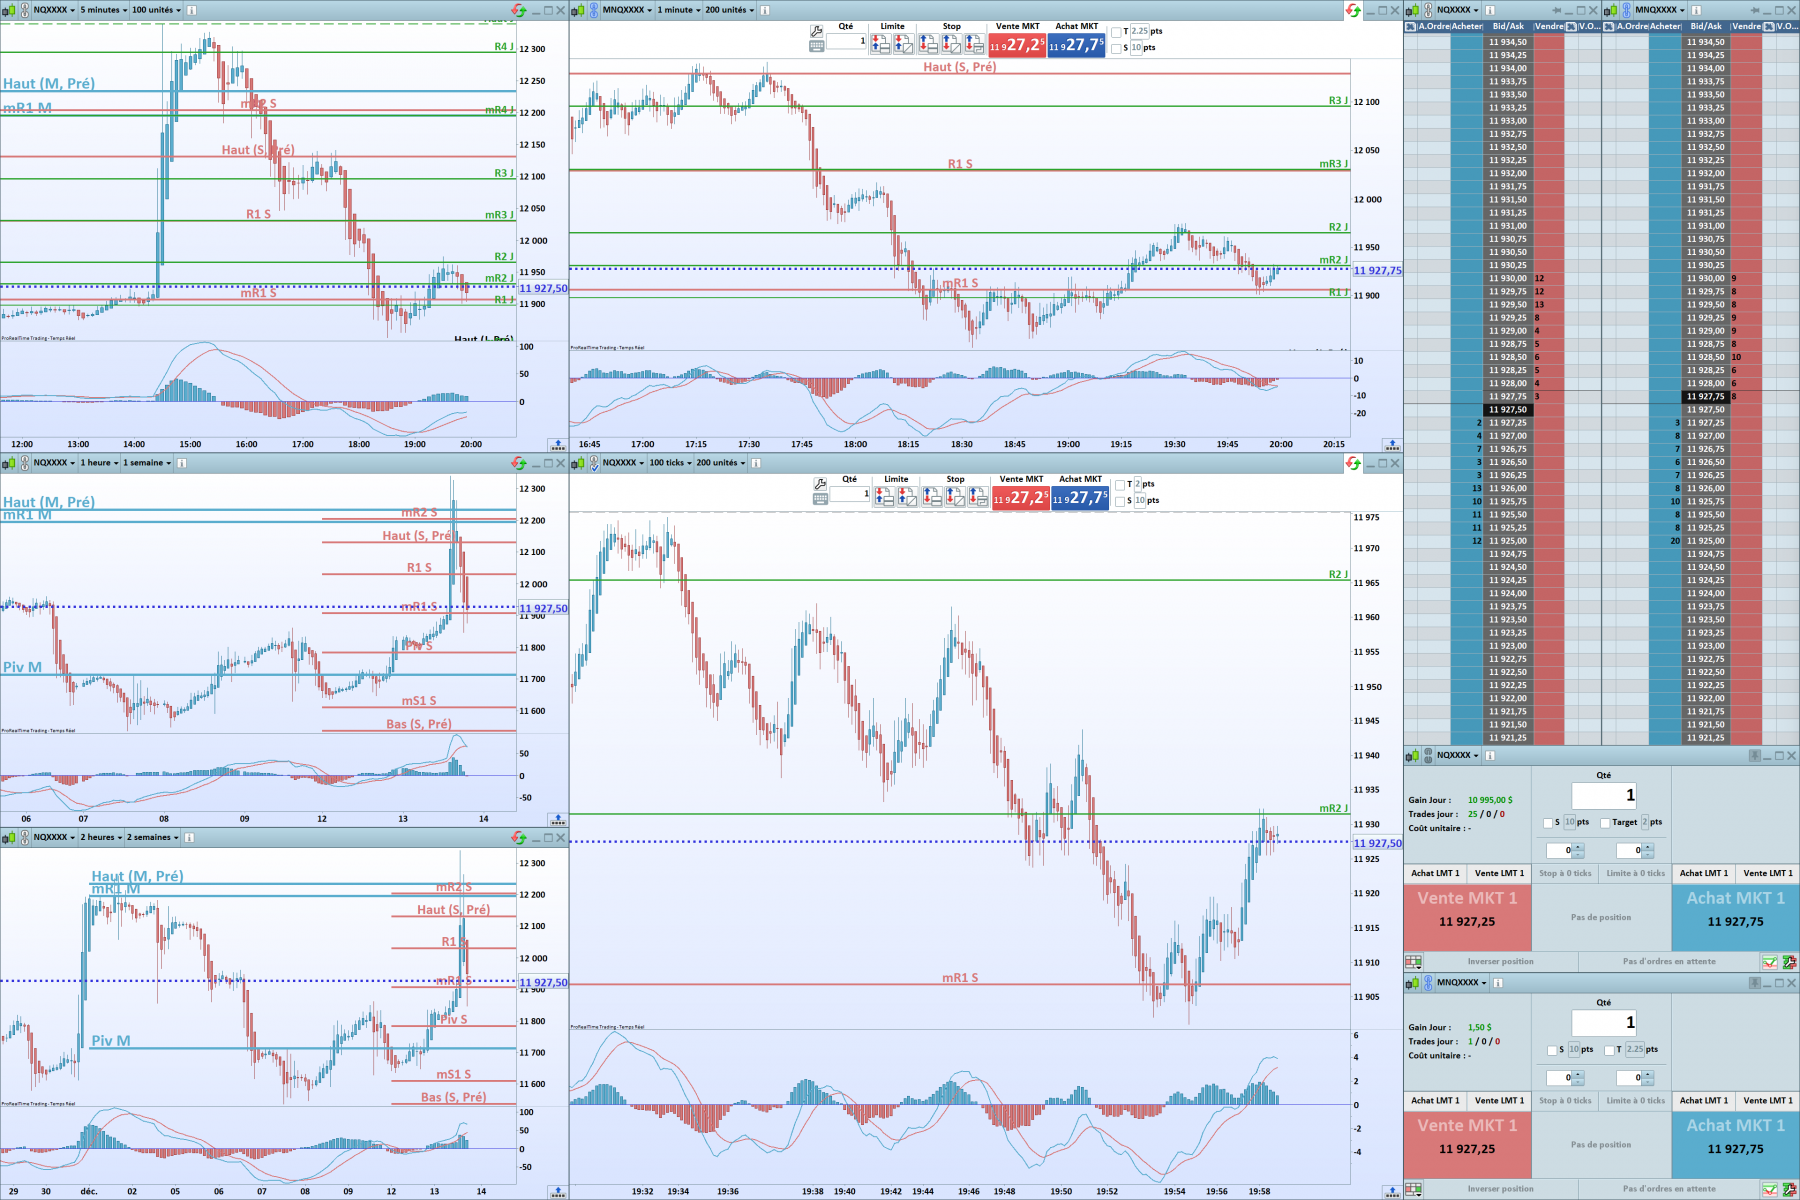Pin the NQXXXX order panel window

[1755, 756]
